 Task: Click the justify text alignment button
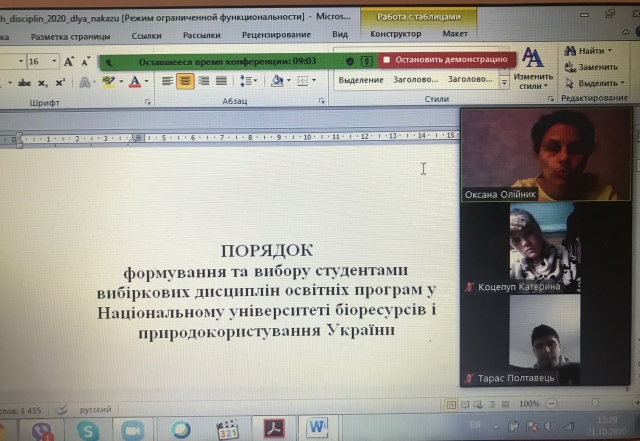223,81
